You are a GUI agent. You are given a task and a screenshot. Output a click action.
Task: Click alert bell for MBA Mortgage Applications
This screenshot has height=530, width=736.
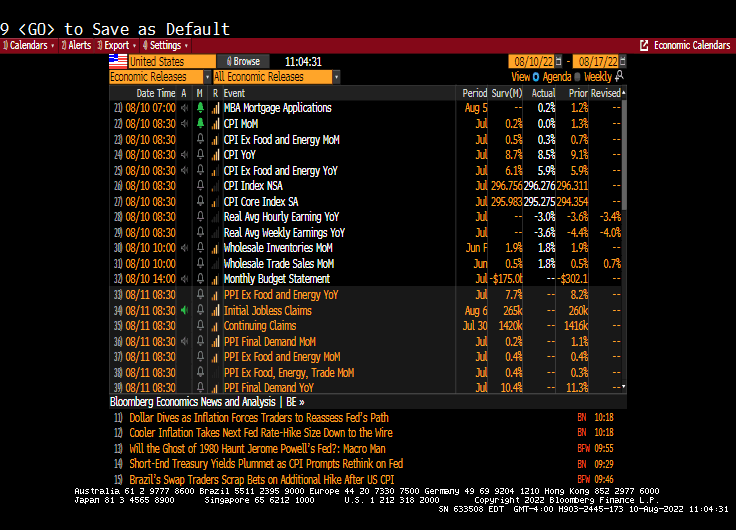(200, 108)
